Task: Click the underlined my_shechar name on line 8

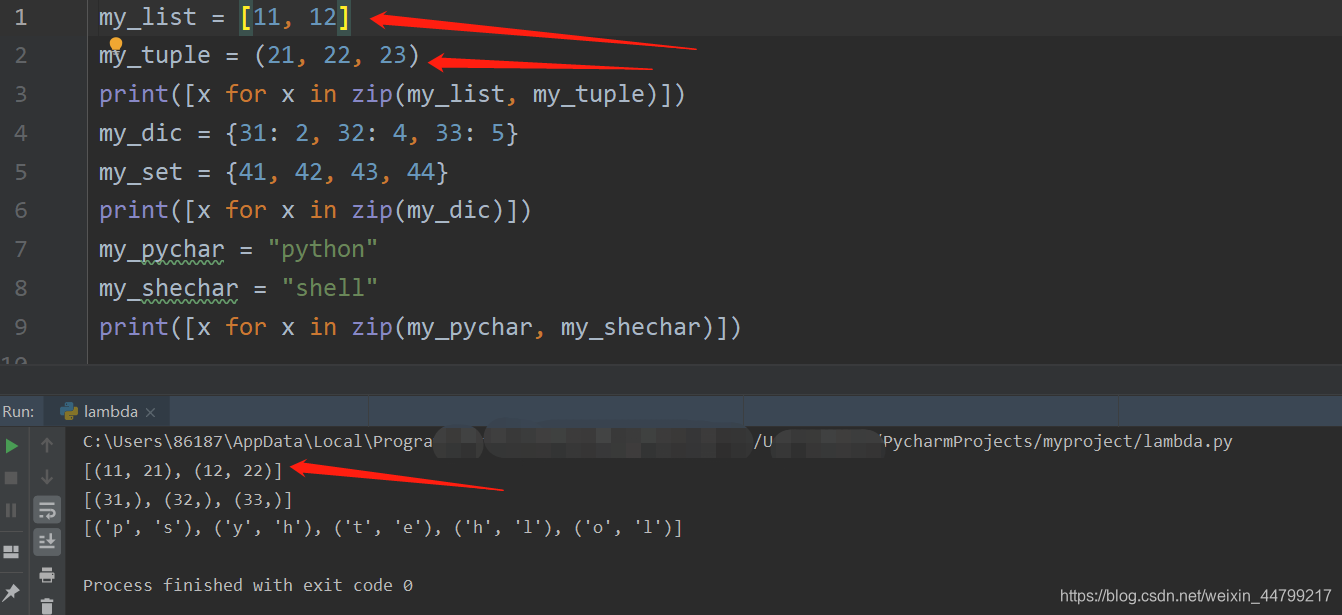Action: 169,289
